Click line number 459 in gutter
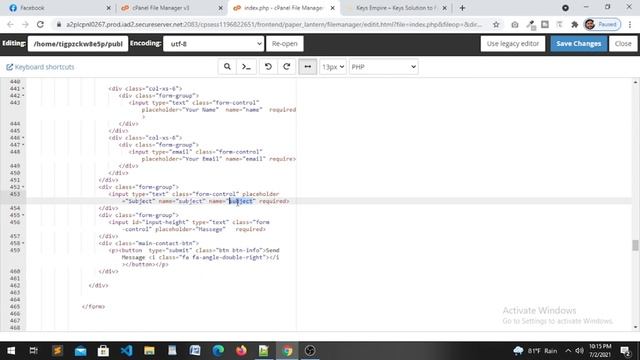This screenshot has width=640, height=360. 15,250
